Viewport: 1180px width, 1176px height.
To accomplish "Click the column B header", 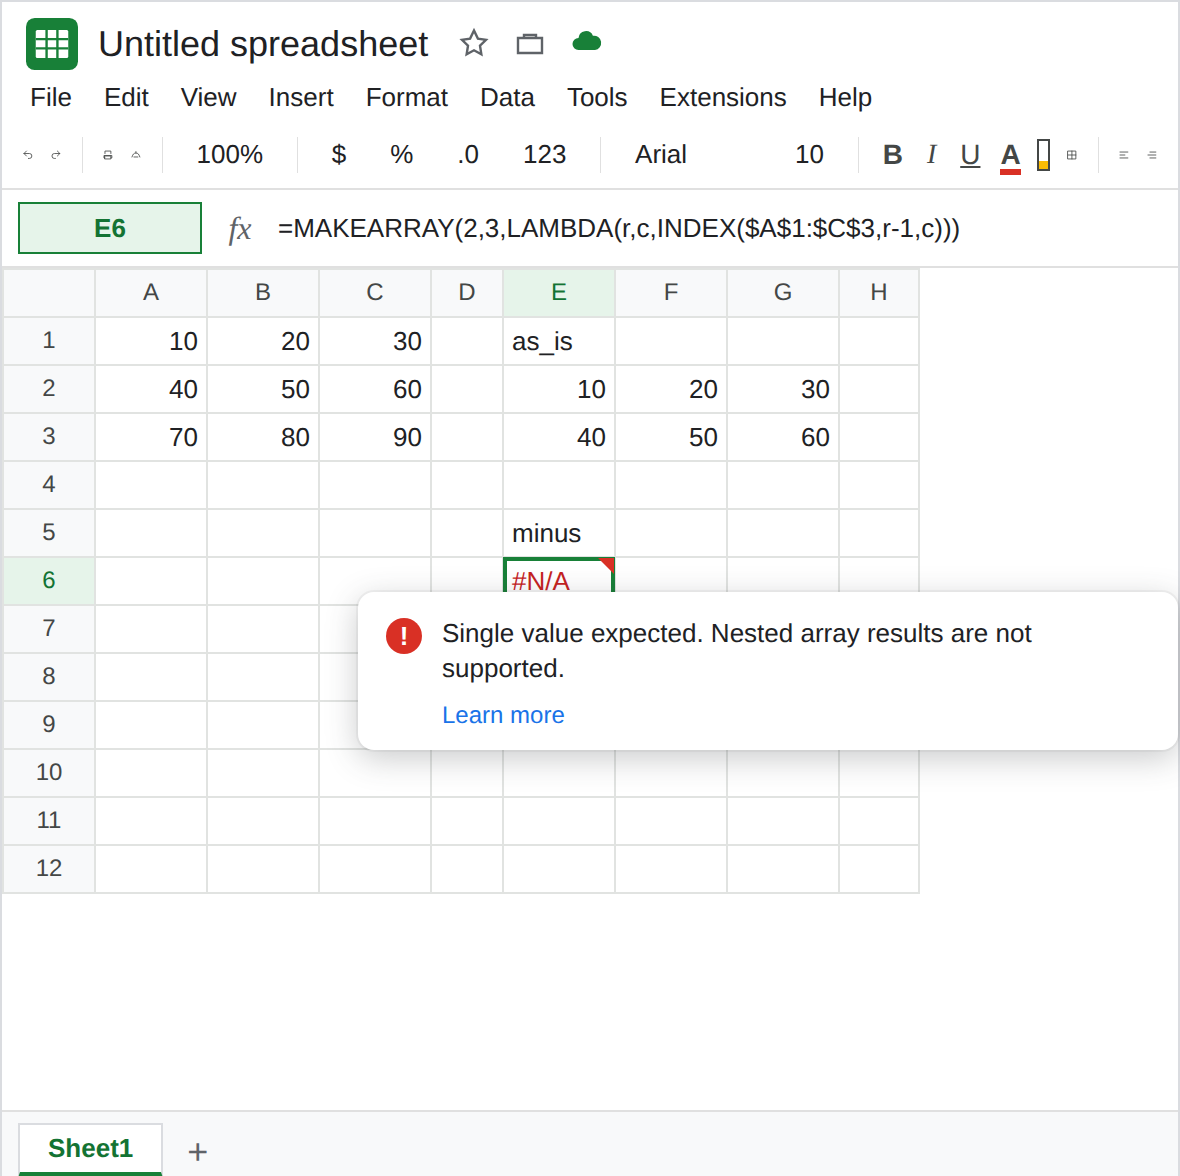I will tap(263, 292).
